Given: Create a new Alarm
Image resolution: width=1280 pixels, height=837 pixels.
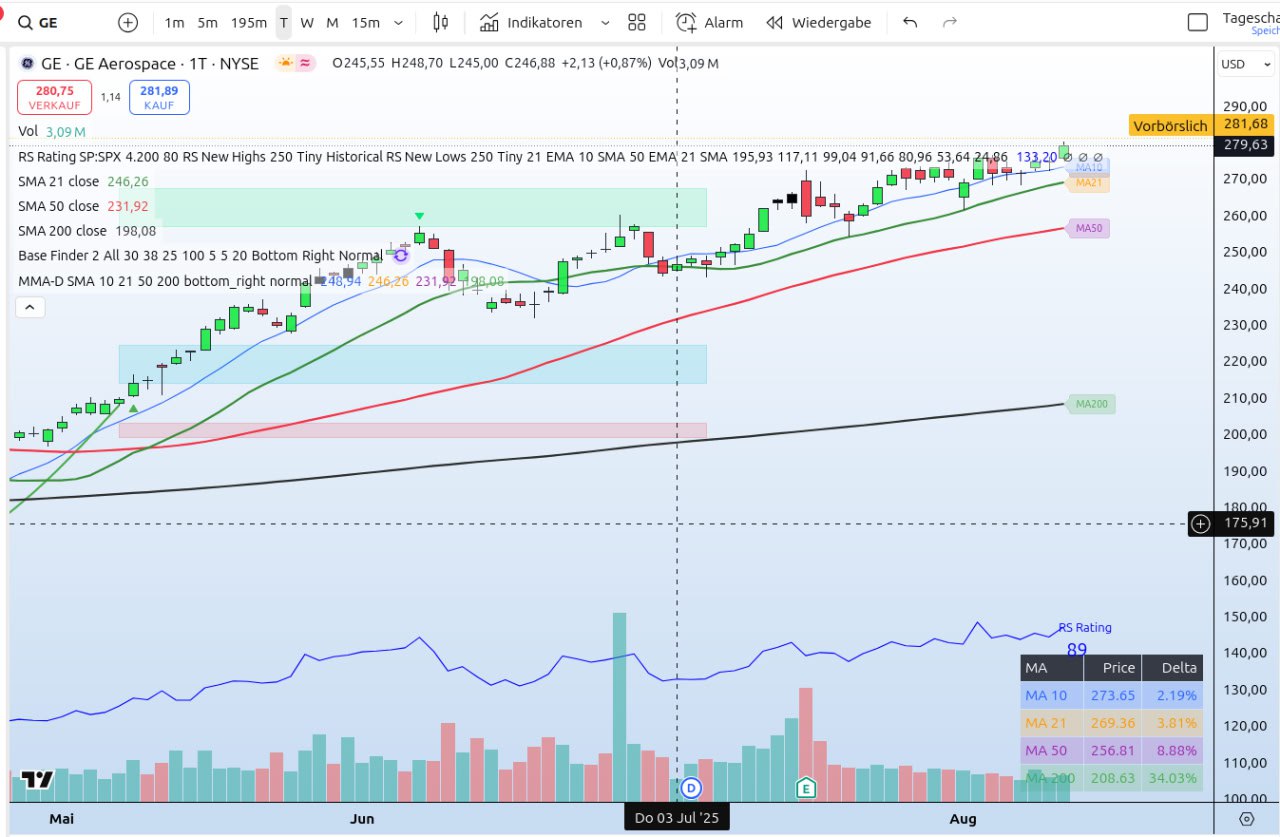Looking at the screenshot, I should [x=710, y=22].
